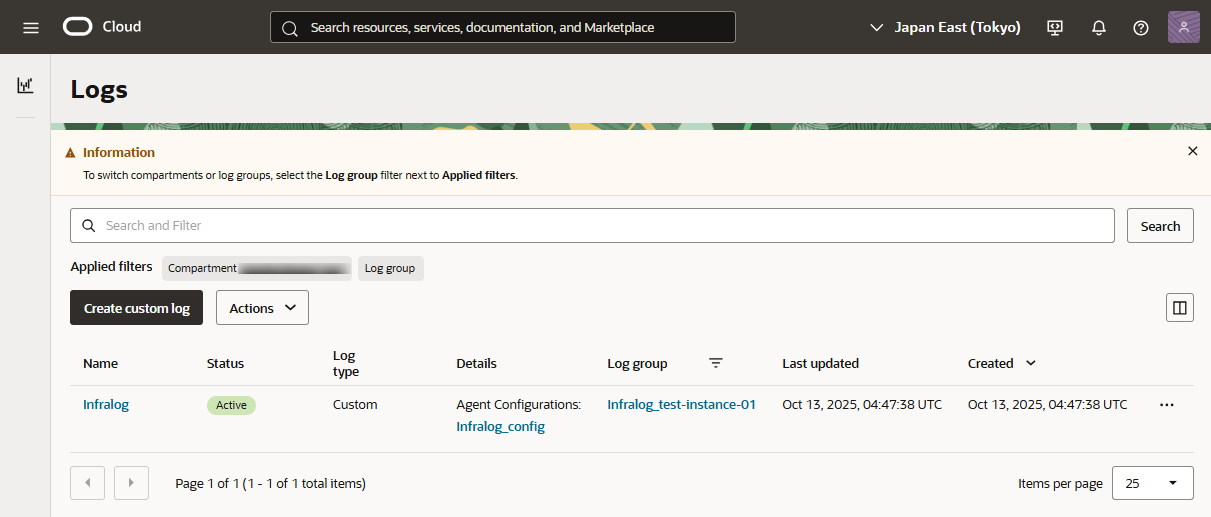
Task: Open the hamburger navigation menu
Action: [31, 27]
